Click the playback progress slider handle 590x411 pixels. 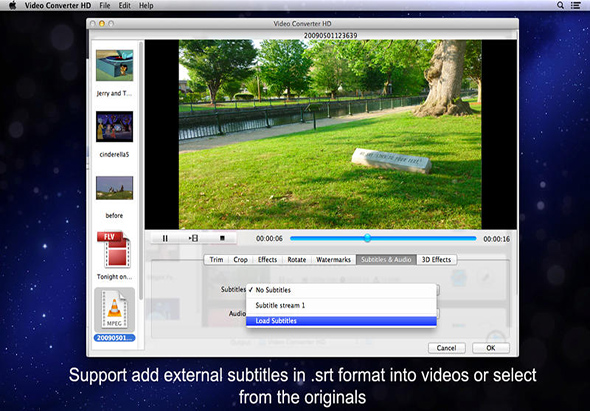coord(367,238)
